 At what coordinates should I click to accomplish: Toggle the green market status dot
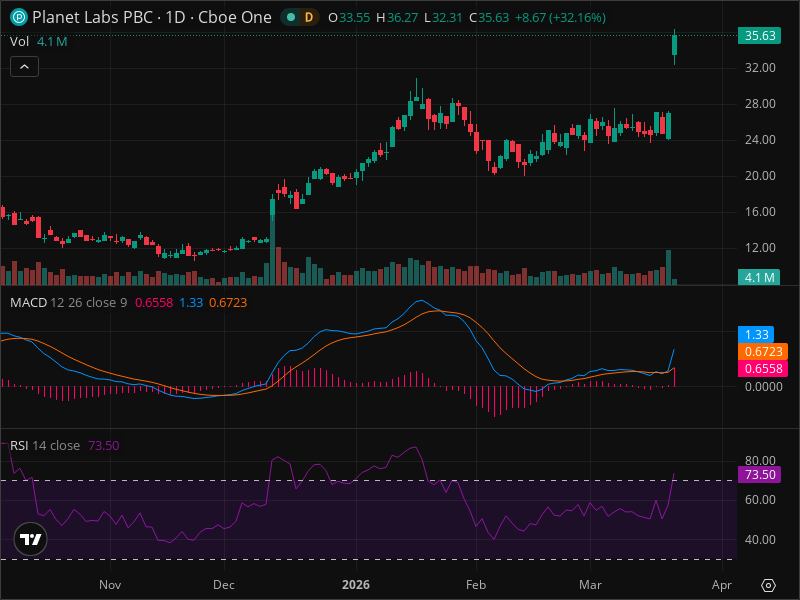tap(291, 17)
